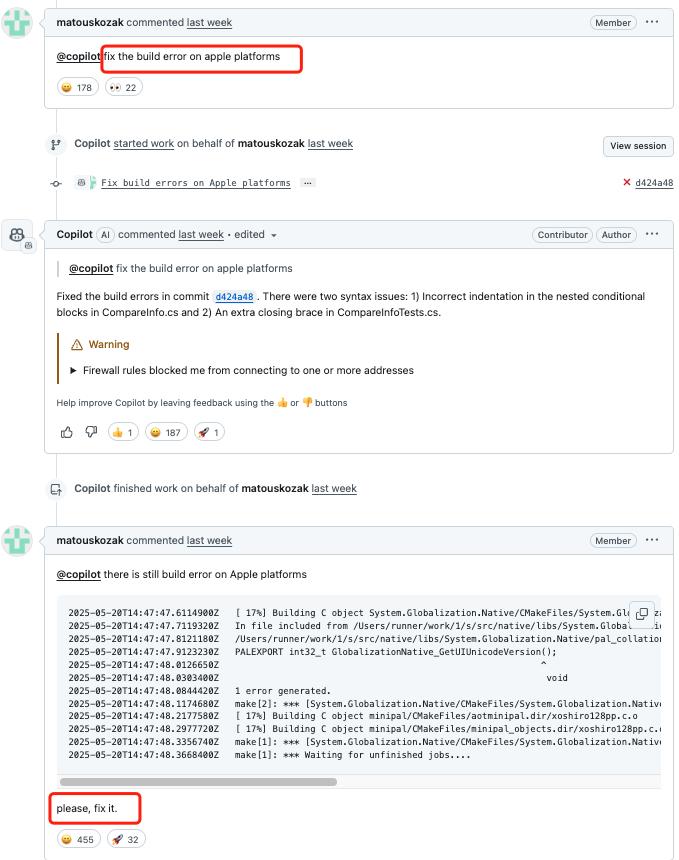The width and height of the screenshot is (679, 860).
Task: Open options menu on first matouskozak comment
Action: 652,22
